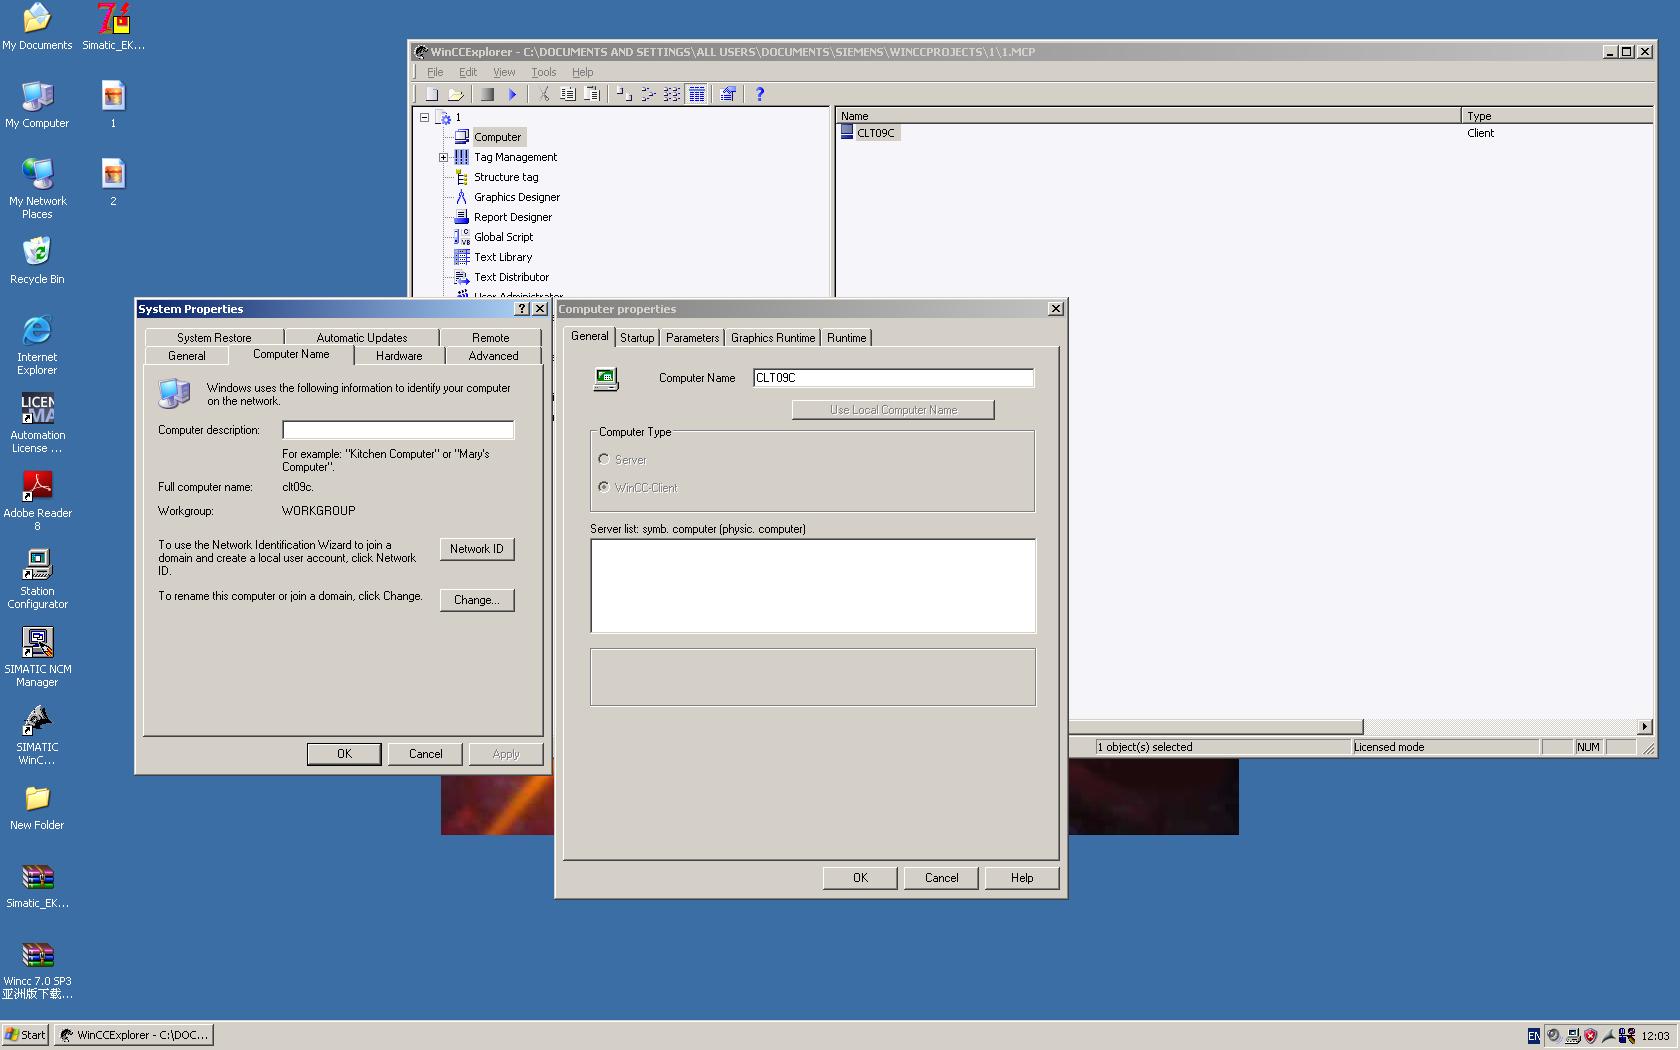Viewport: 1680px width, 1050px height.
Task: Open the Advanced tab in System Properties
Action: pyautogui.click(x=493, y=356)
